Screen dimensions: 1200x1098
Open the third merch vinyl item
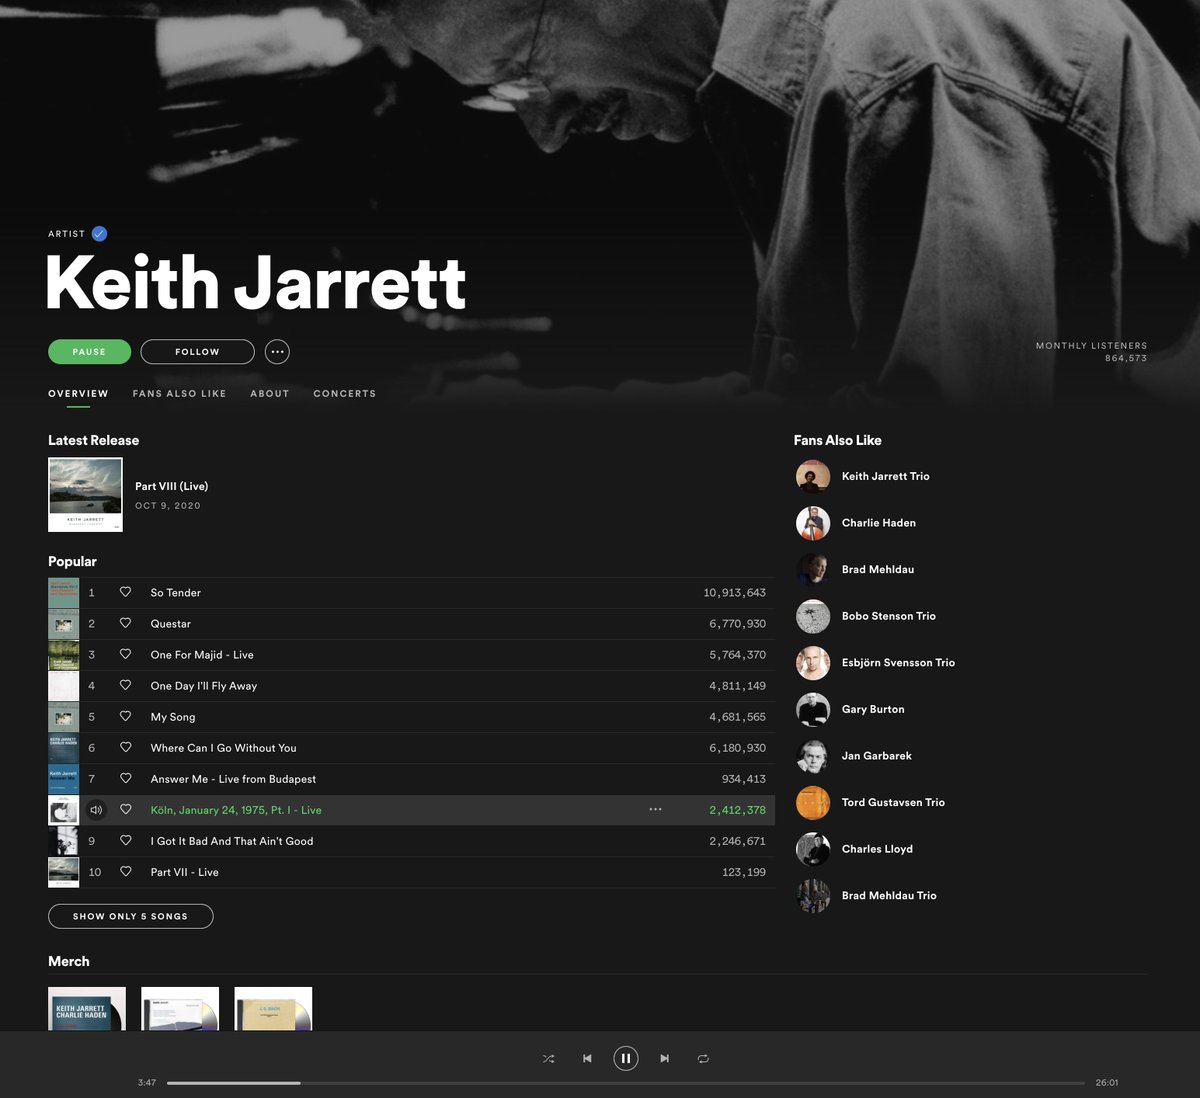tap(273, 1009)
